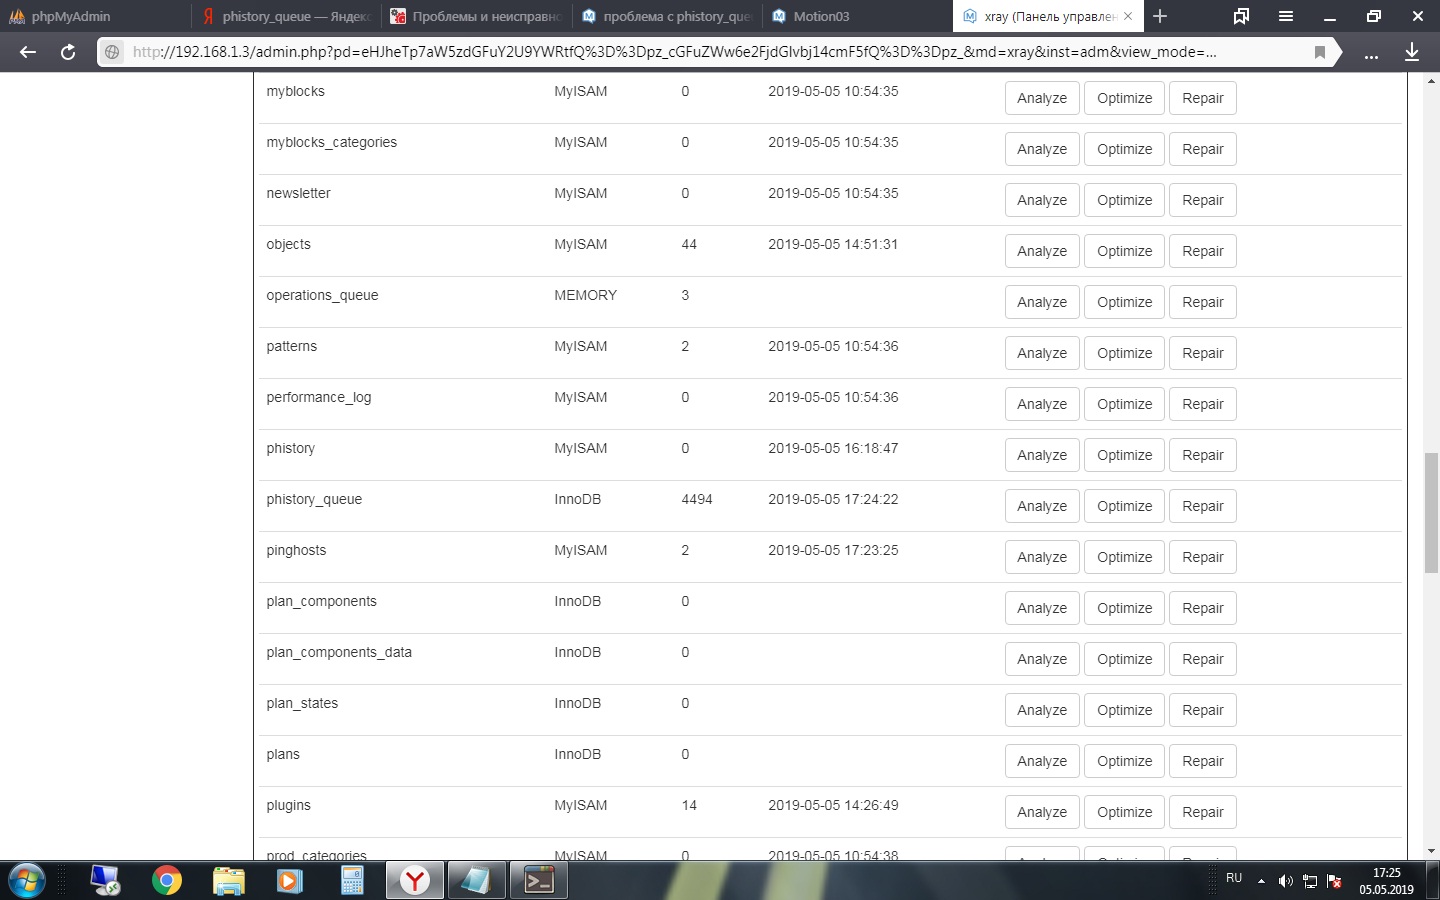Select the xray (Панель управления) tab
The width and height of the screenshot is (1440, 900).
point(1049,16)
